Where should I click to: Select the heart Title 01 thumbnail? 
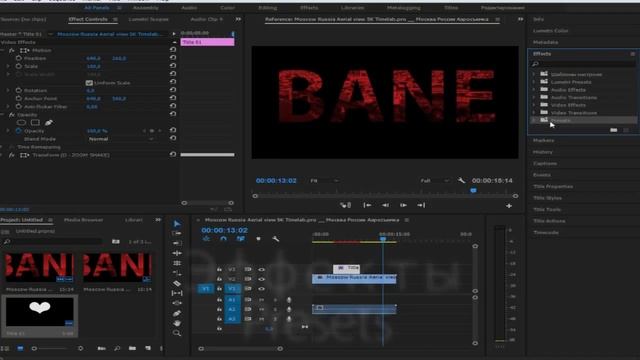(x=40, y=312)
